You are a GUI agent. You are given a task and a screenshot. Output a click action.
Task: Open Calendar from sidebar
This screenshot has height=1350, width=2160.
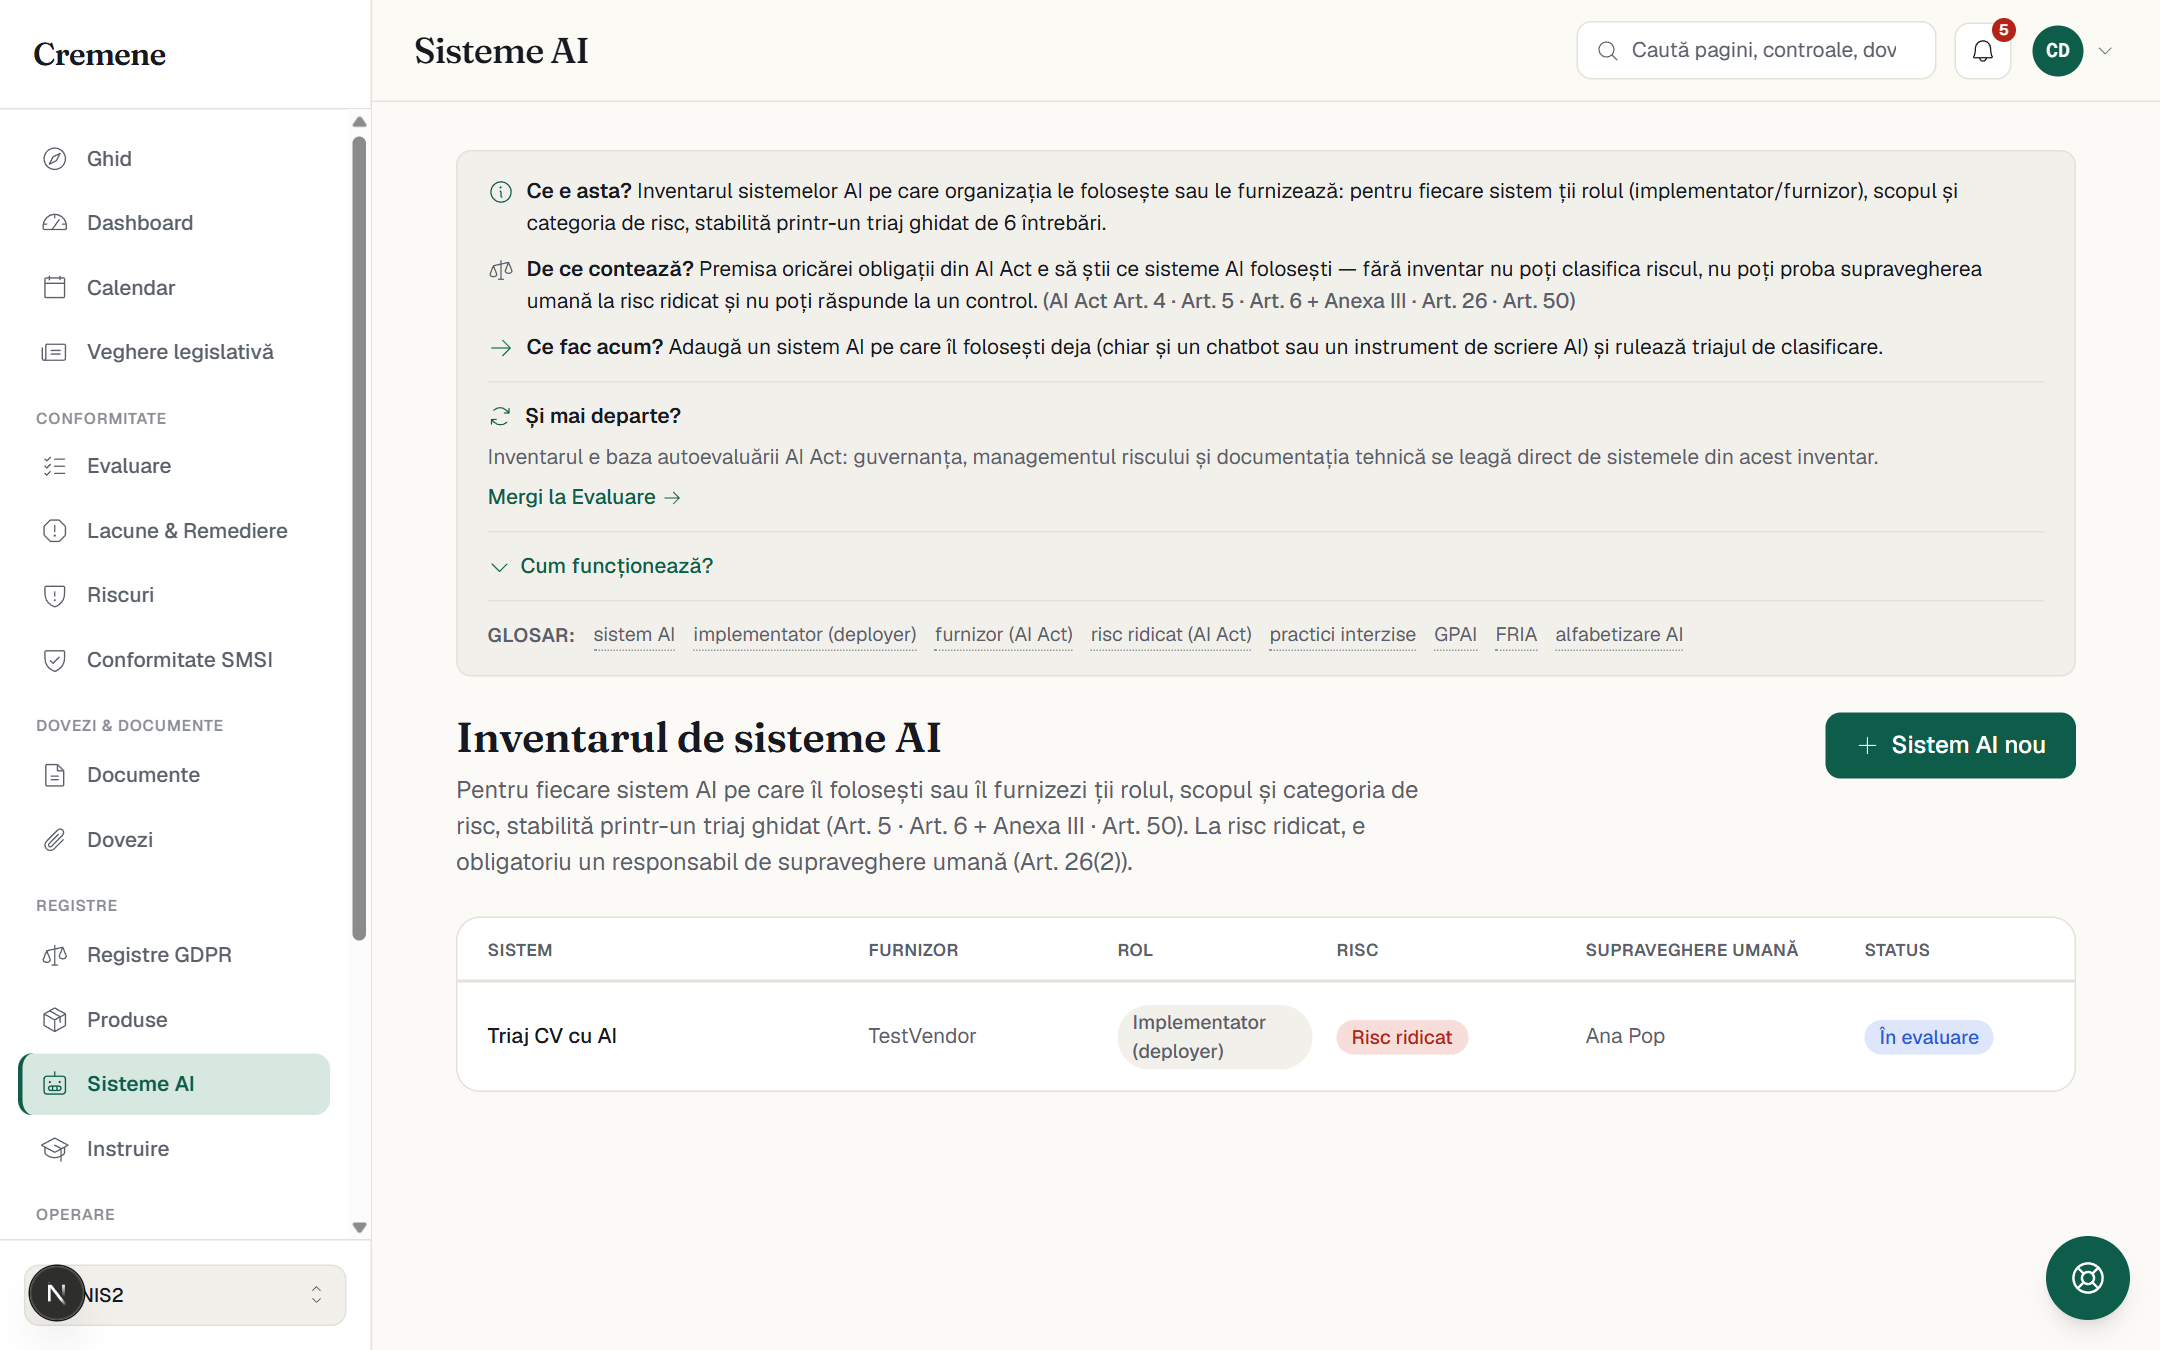pyautogui.click(x=174, y=288)
